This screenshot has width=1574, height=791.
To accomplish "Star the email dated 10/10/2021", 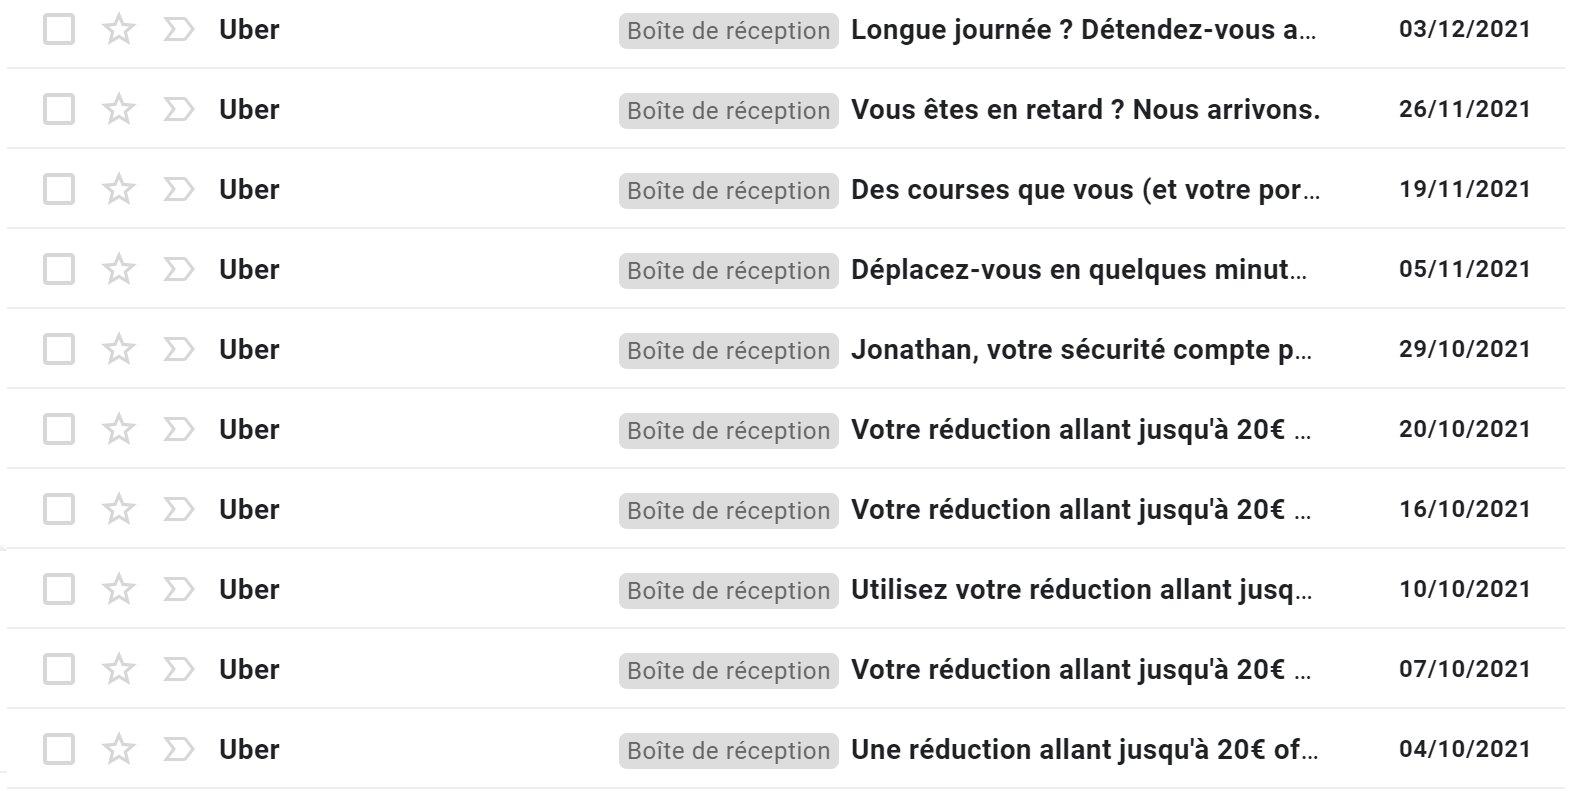I will (x=119, y=589).
